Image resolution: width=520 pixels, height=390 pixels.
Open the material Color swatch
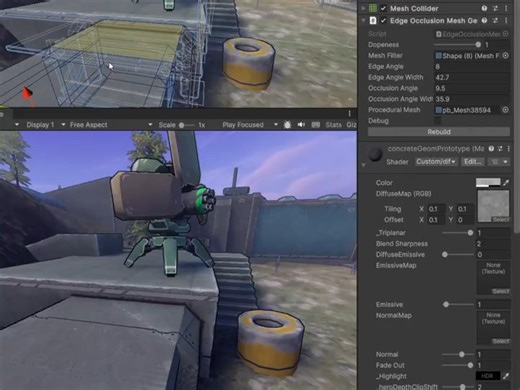pyautogui.click(x=488, y=182)
